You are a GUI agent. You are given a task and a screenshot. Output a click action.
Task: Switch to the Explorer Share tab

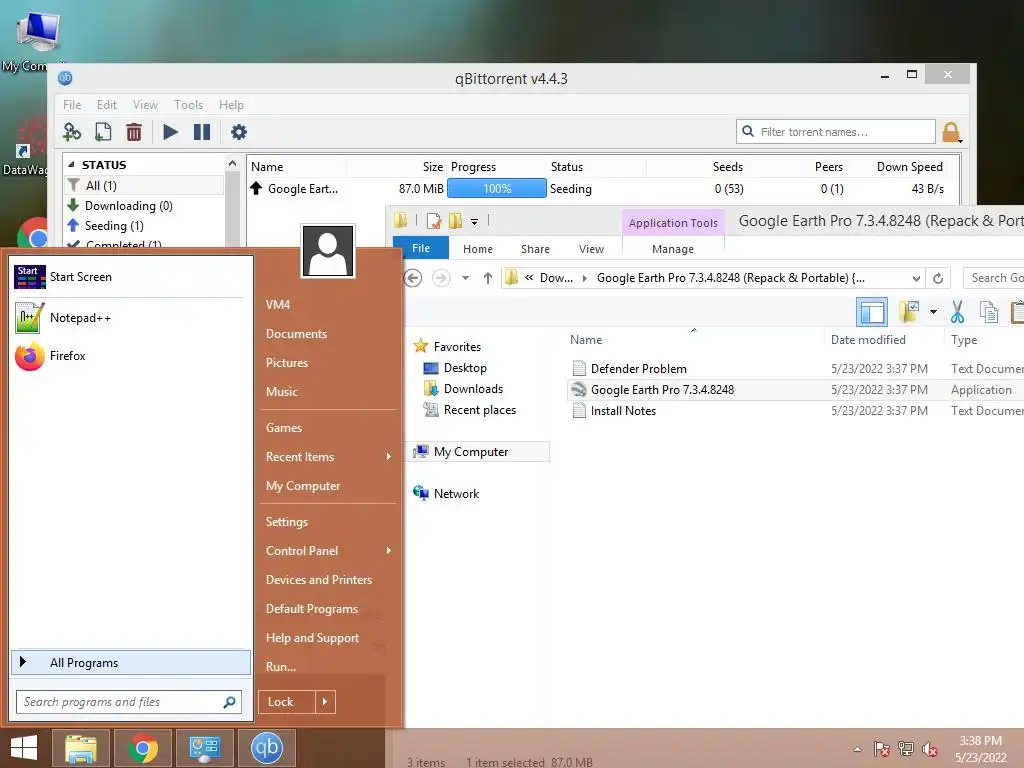click(x=535, y=249)
